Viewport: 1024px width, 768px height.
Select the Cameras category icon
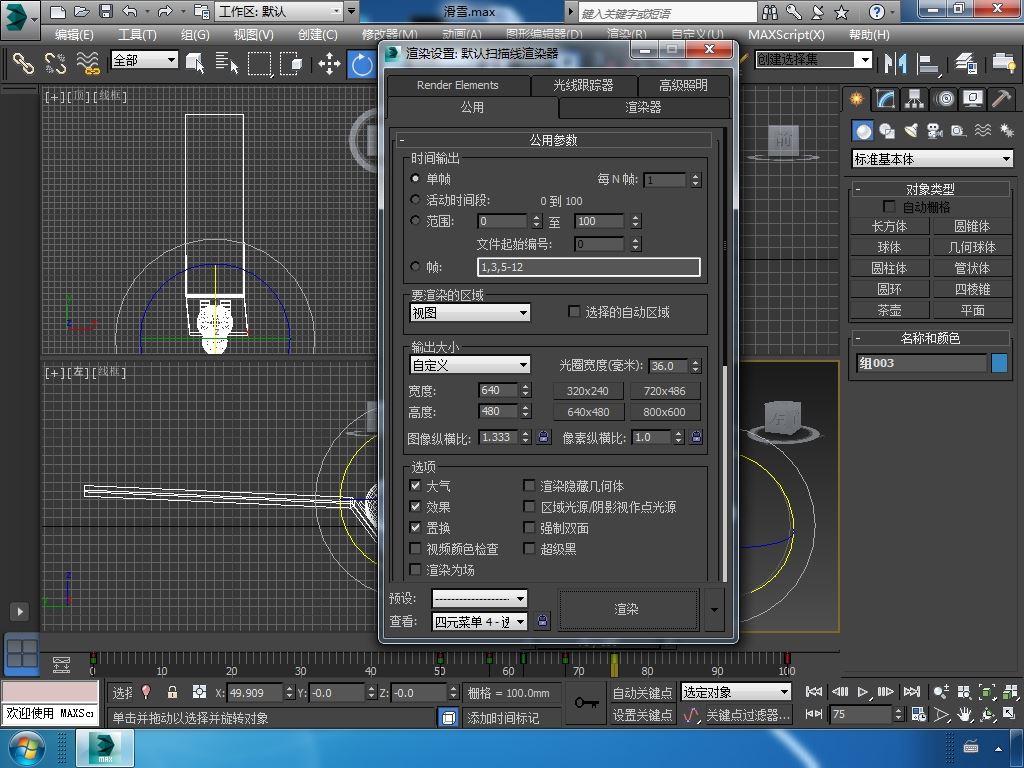935,131
